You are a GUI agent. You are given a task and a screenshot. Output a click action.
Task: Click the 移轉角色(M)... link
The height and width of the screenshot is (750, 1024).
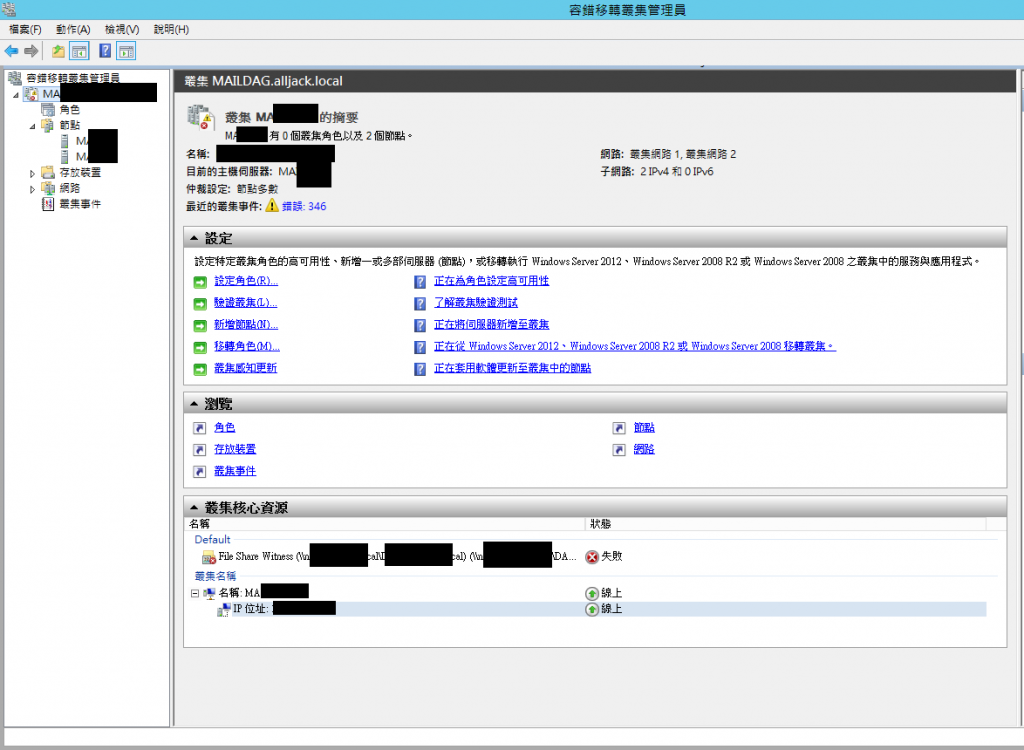tap(247, 346)
